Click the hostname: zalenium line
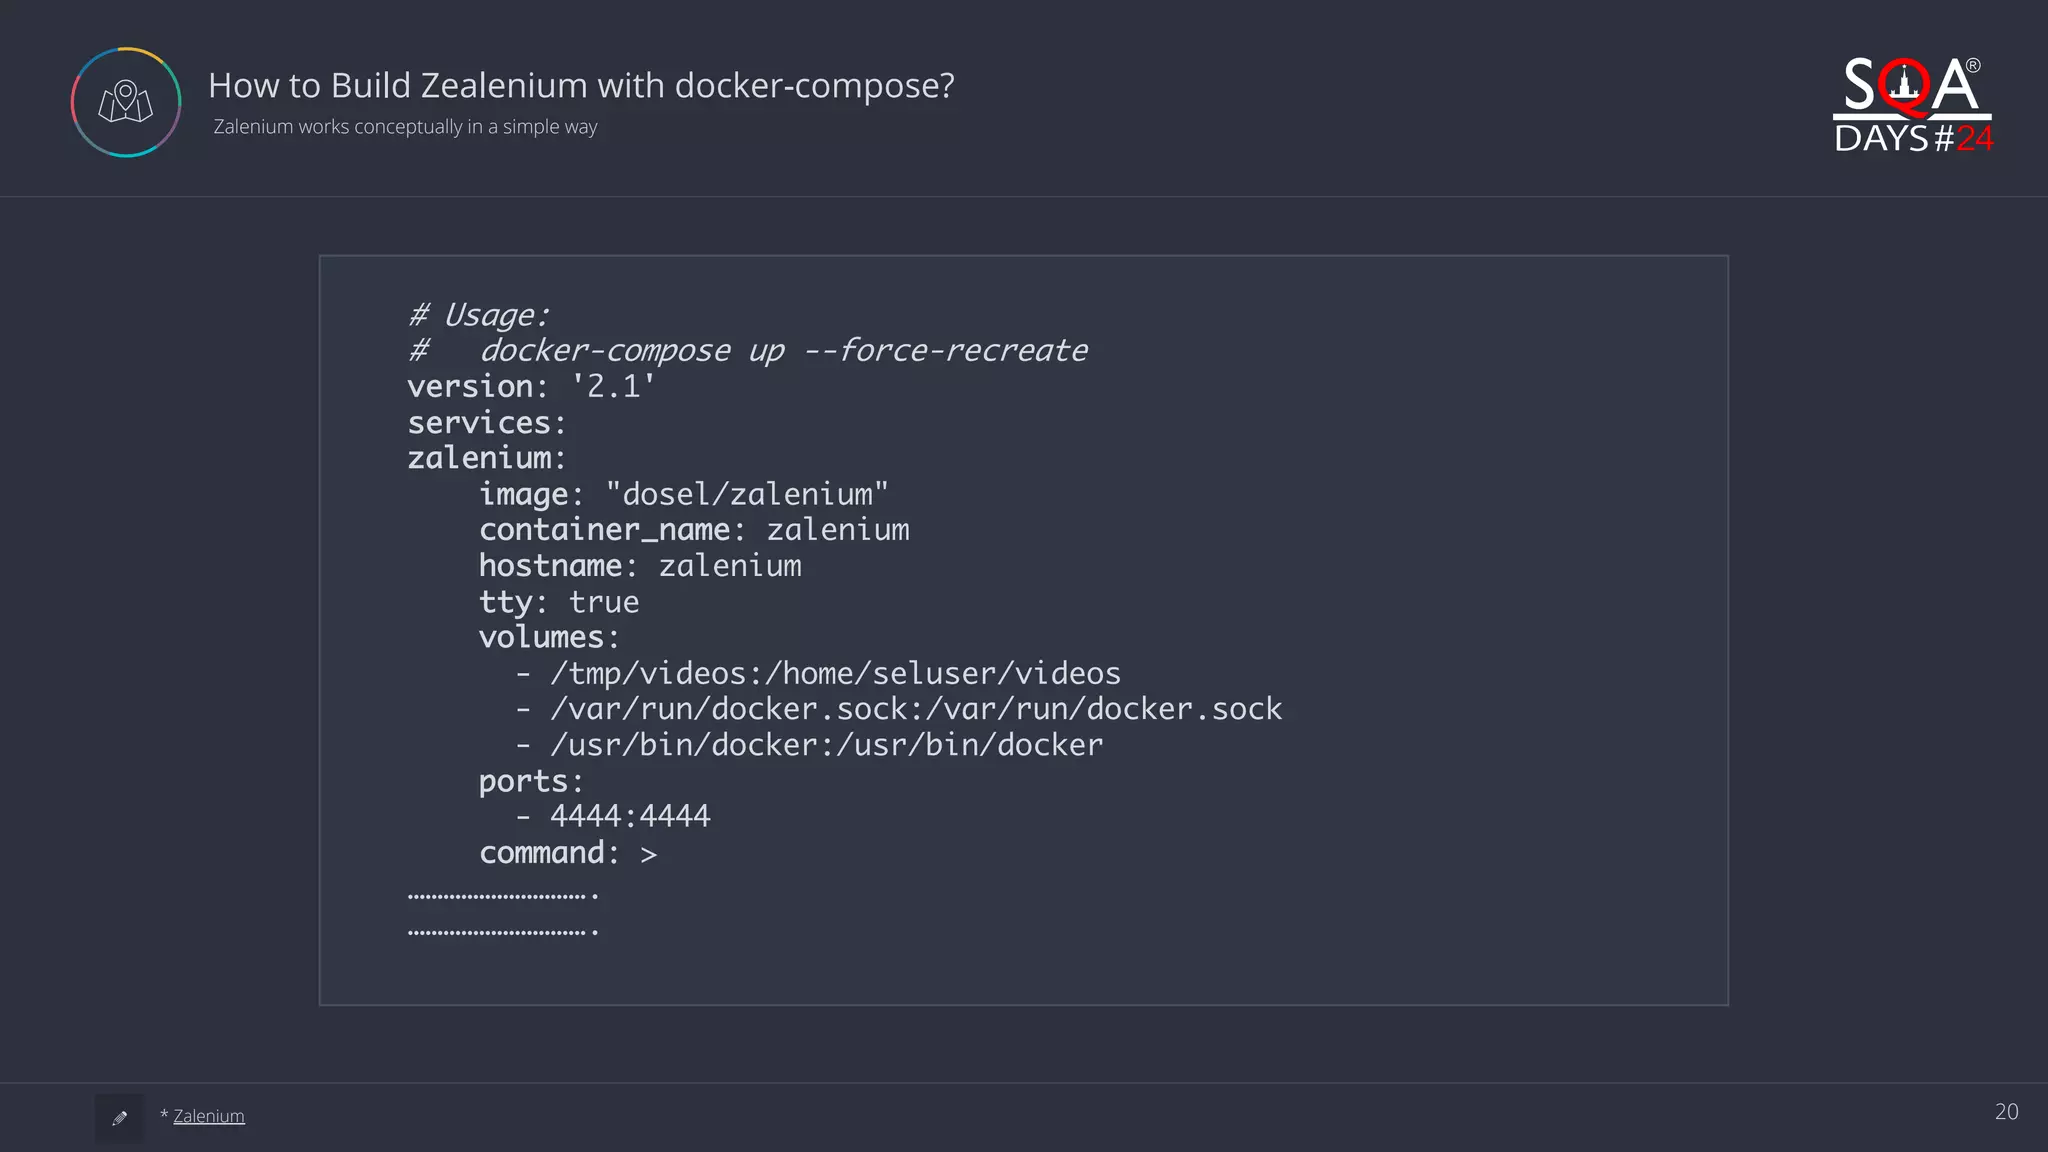Screen dimensions: 2048x1152 pyautogui.click(x=640, y=566)
